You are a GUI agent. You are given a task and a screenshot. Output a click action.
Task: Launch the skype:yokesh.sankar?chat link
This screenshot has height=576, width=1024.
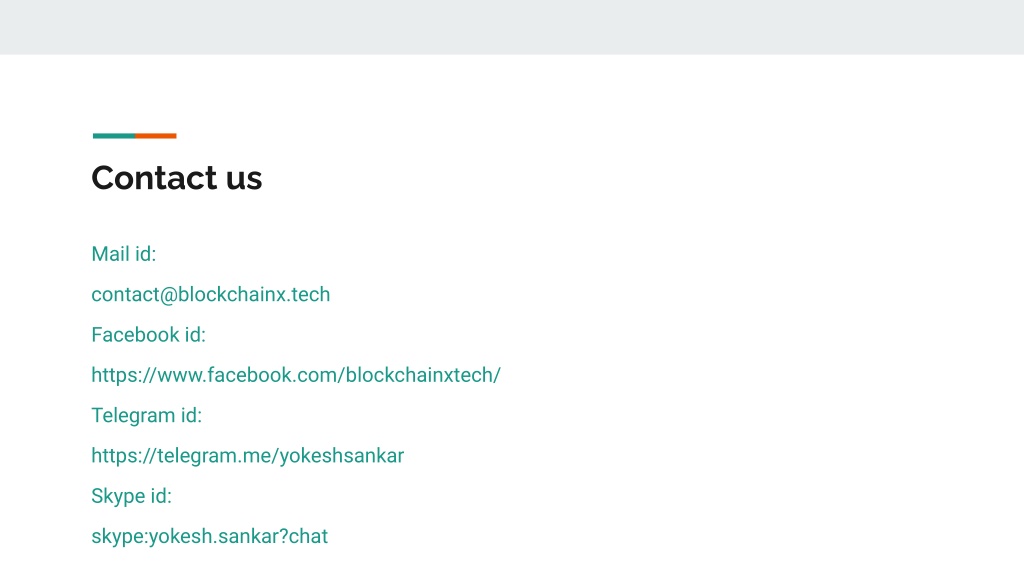[210, 536]
